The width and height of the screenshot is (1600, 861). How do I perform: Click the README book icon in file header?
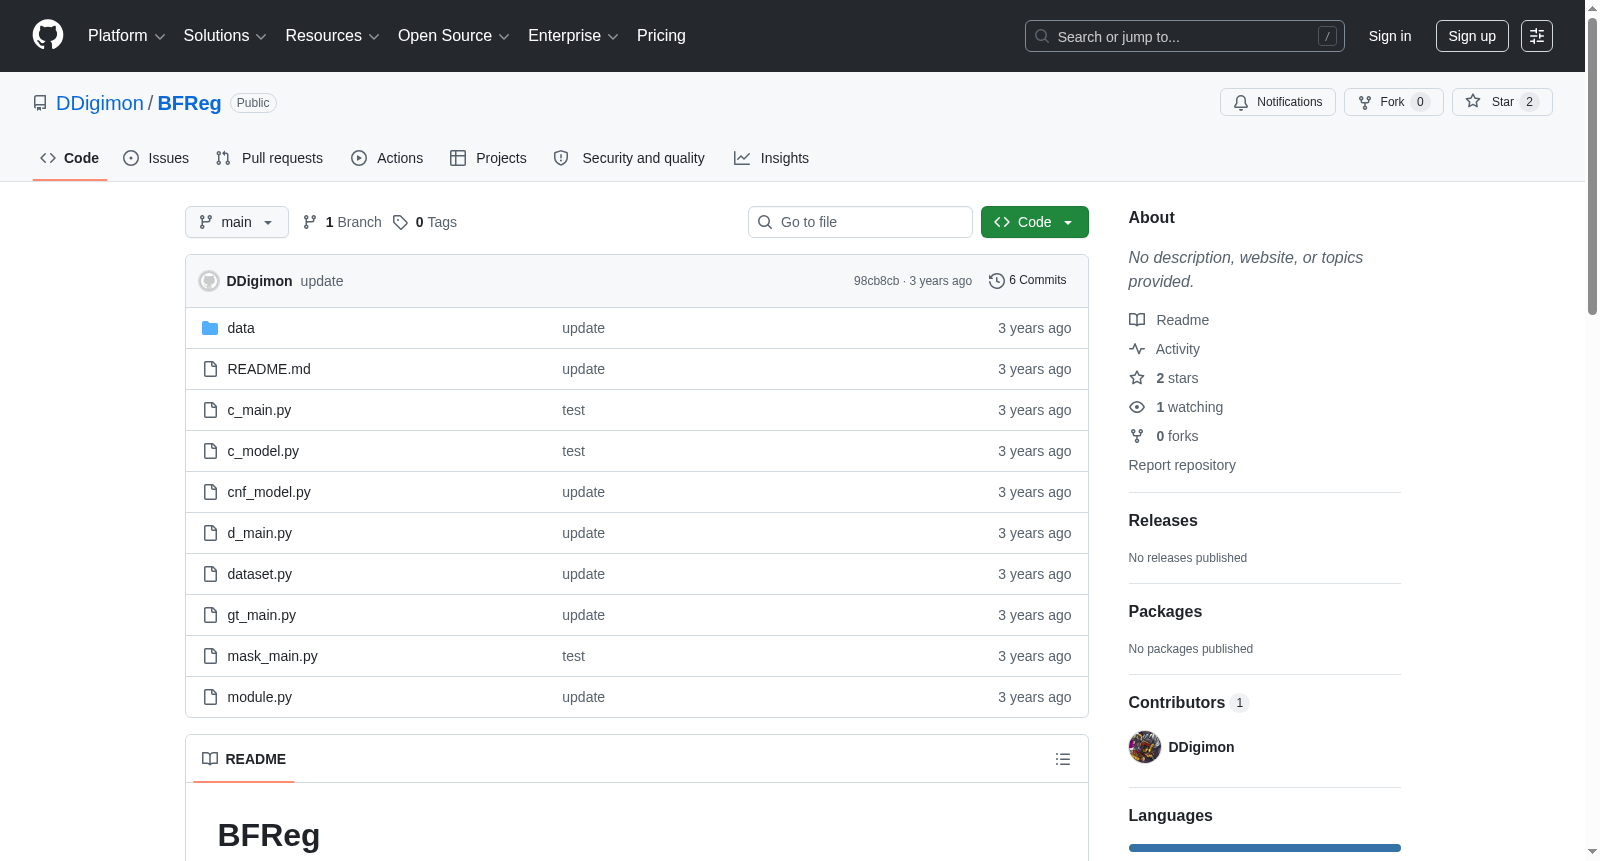pyautogui.click(x=210, y=759)
